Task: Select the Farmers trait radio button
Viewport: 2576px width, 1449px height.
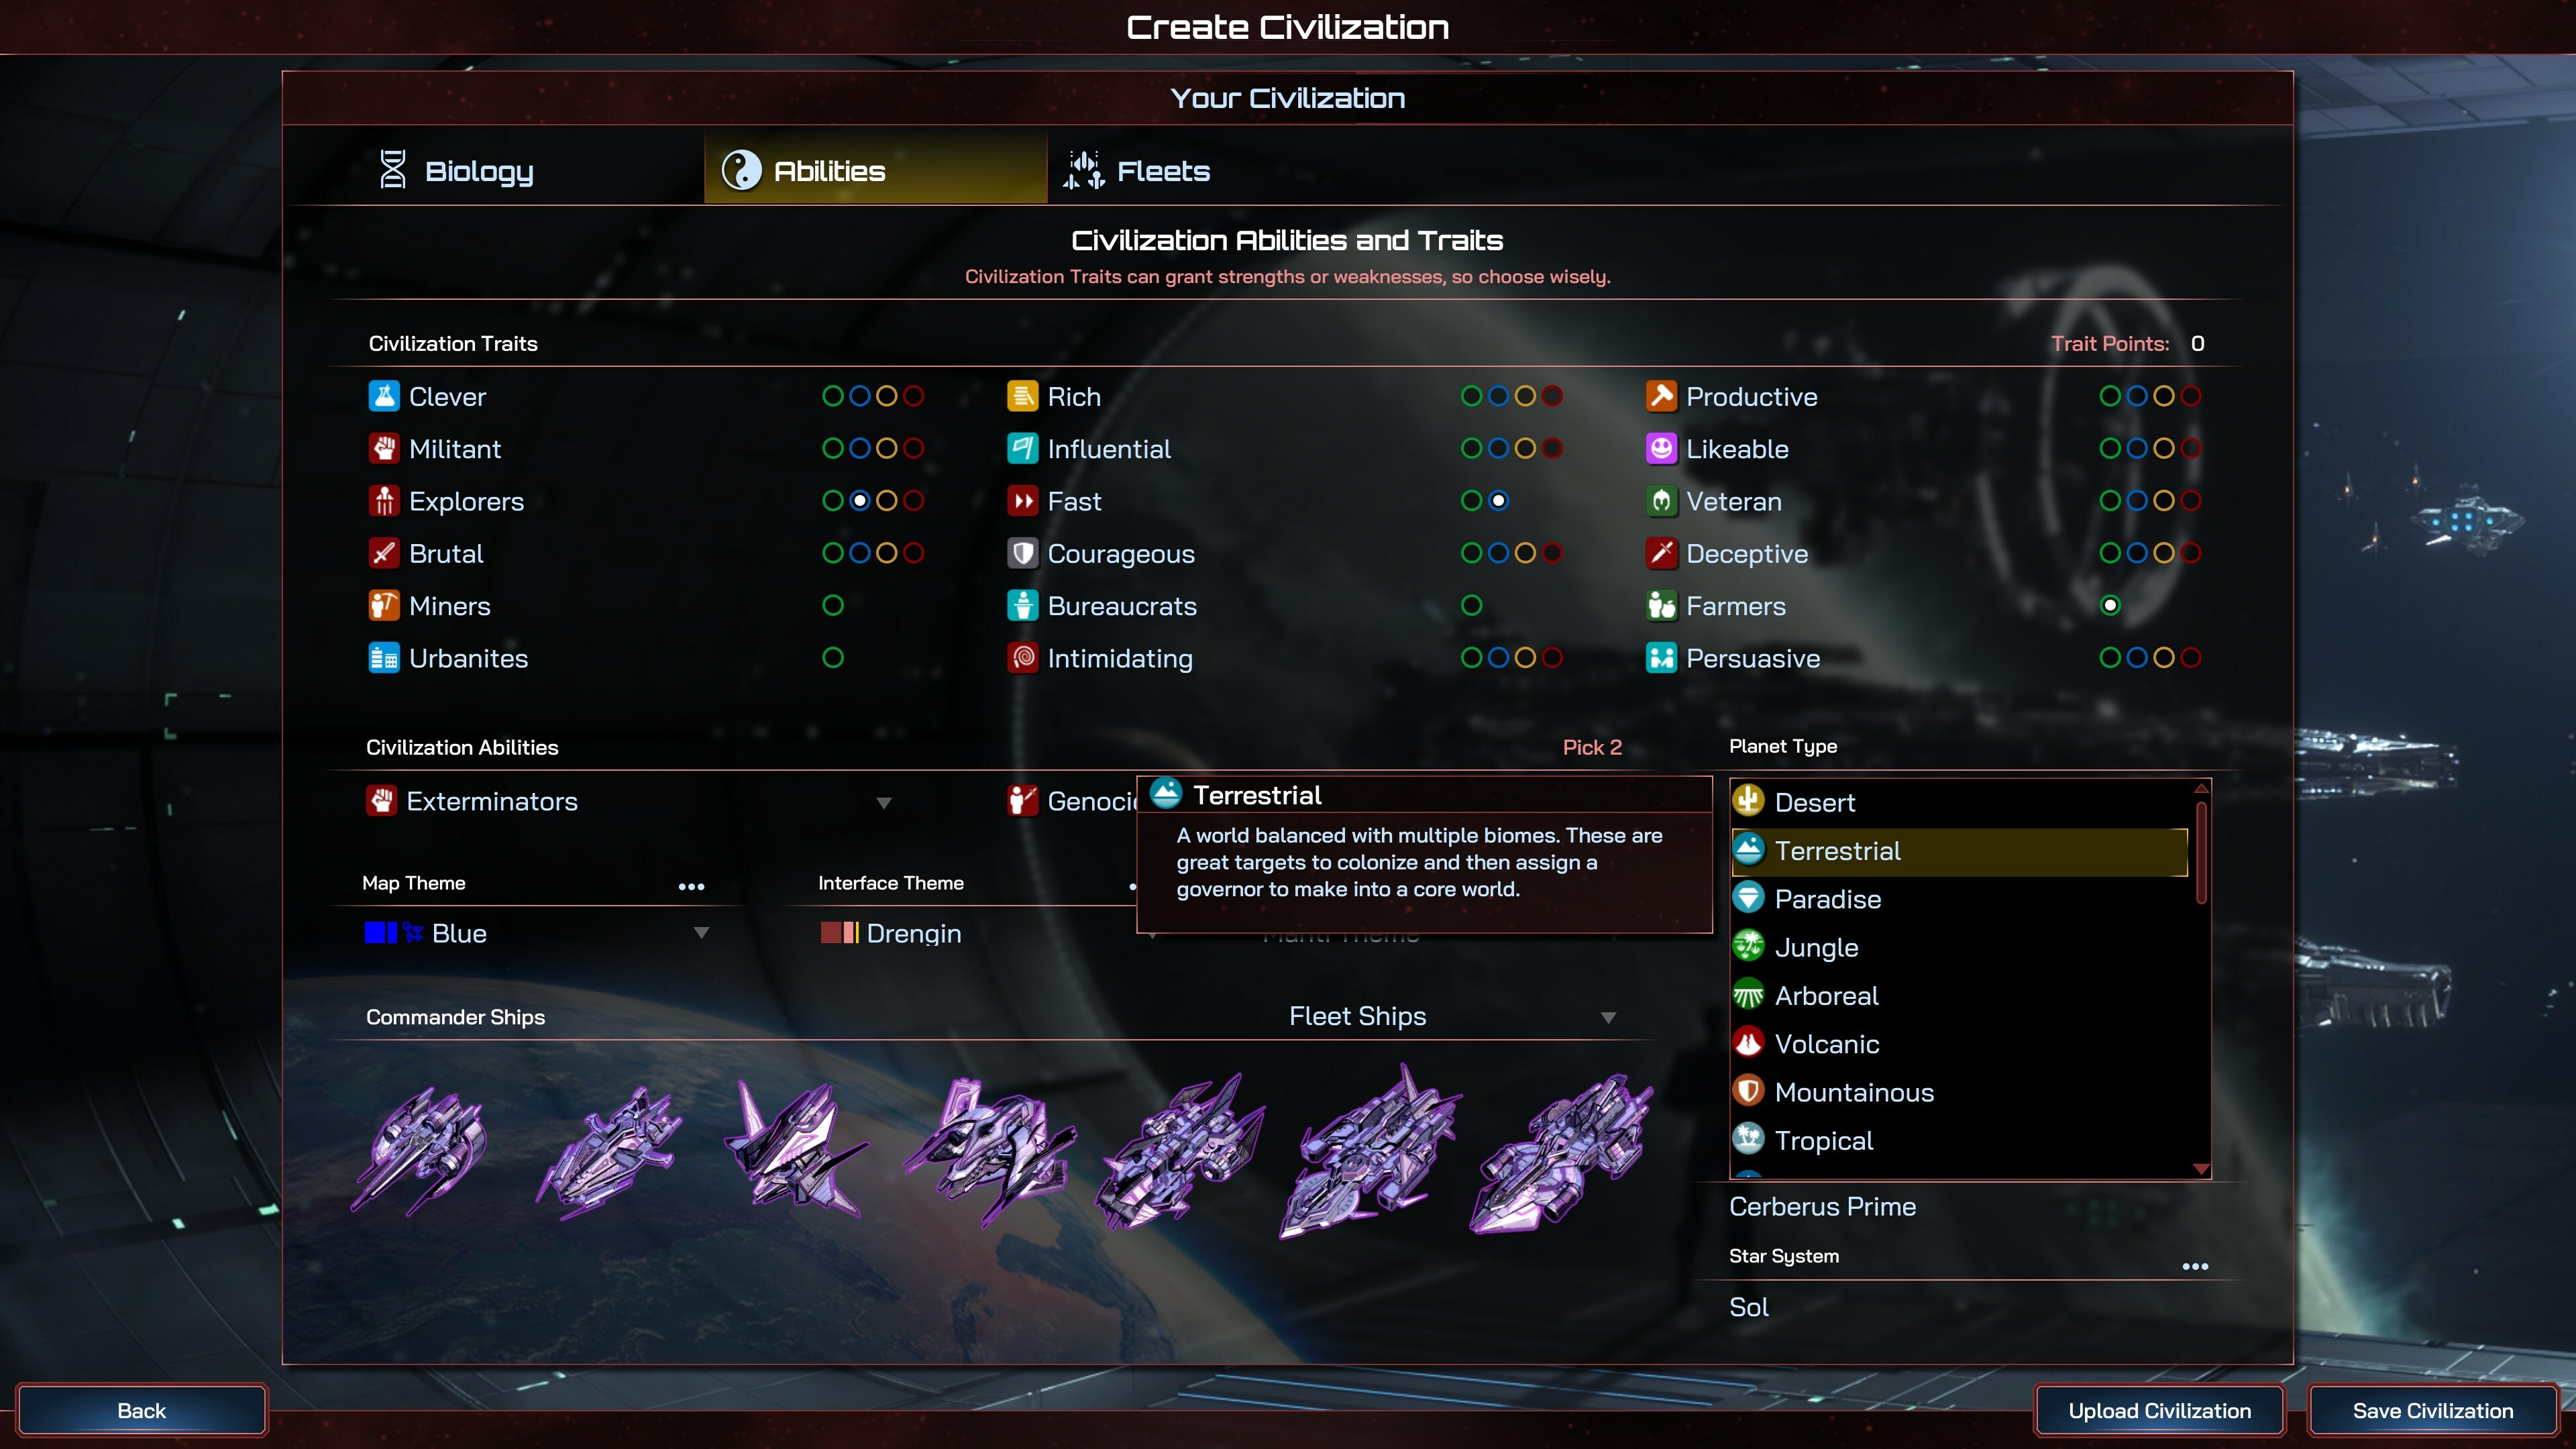Action: [2110, 605]
